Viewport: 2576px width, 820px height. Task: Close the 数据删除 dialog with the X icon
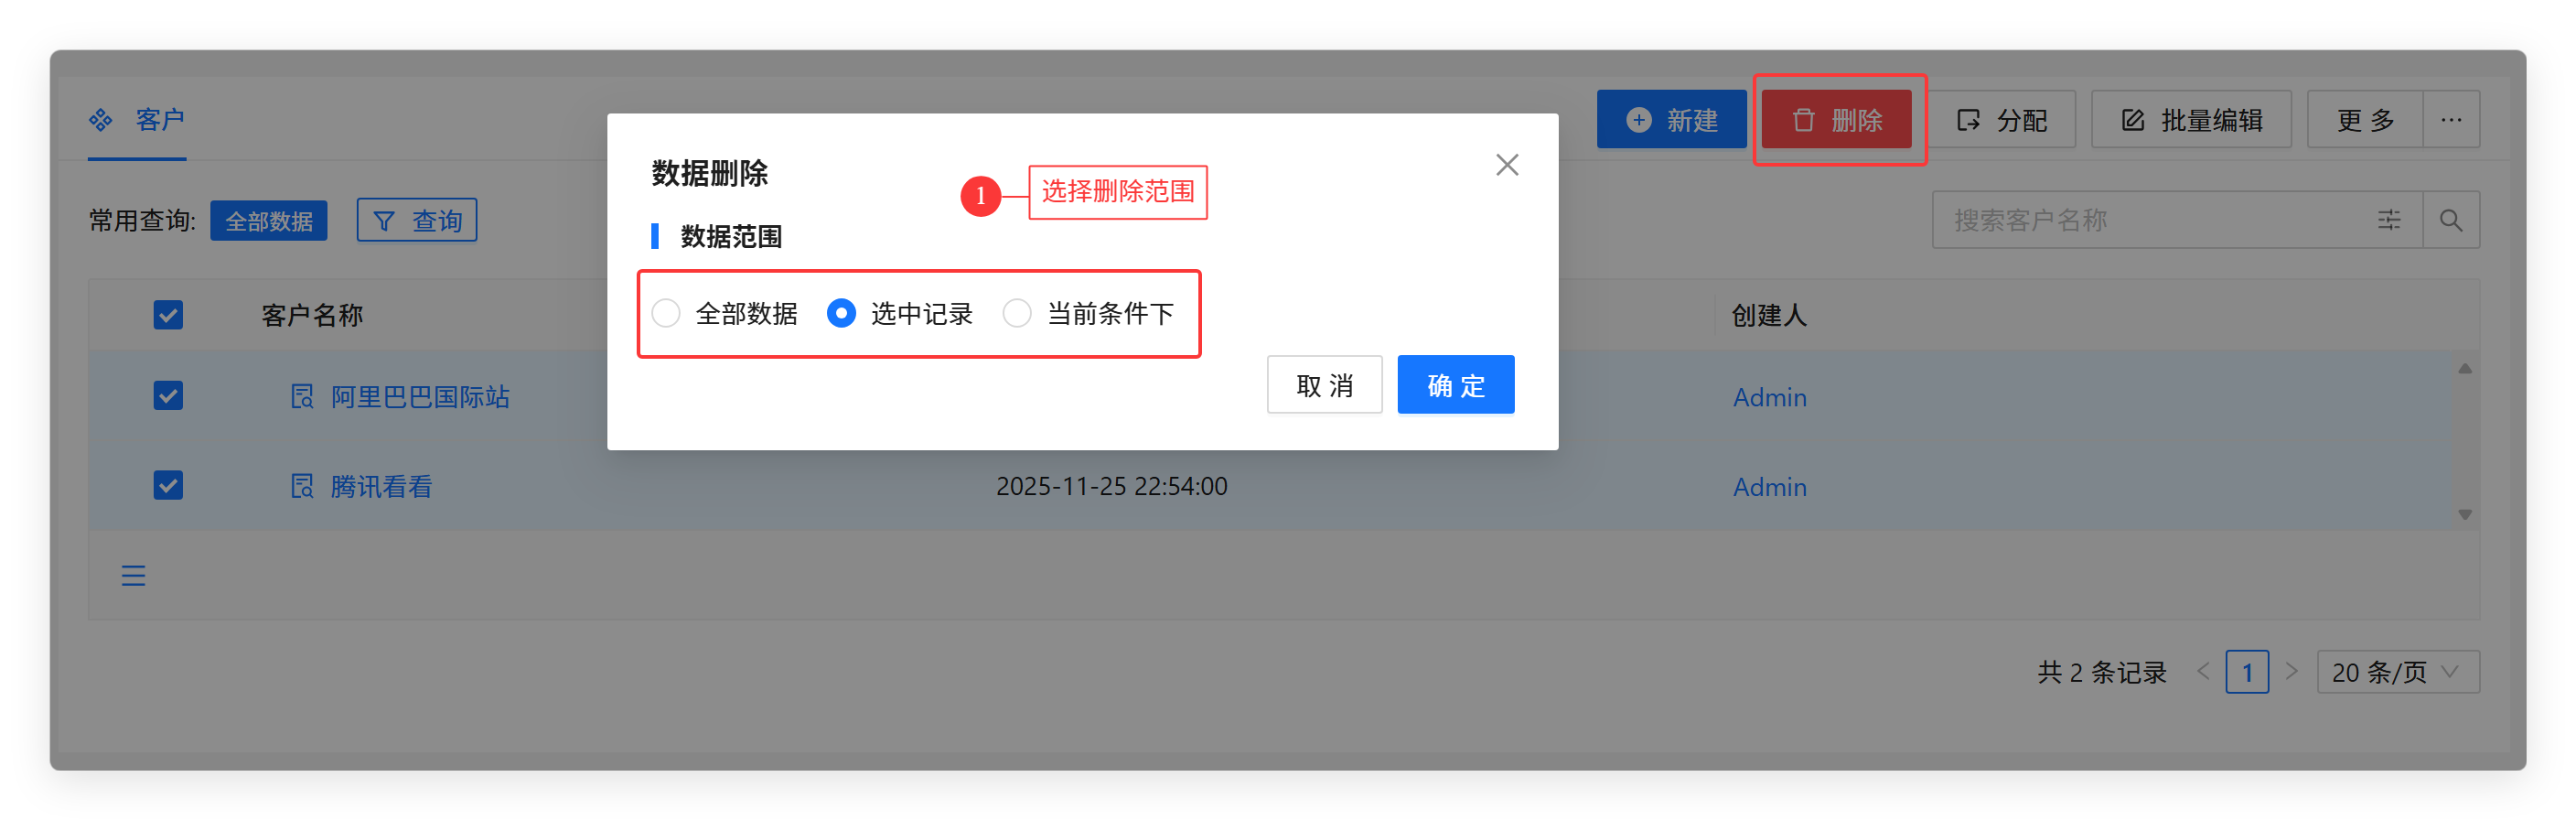click(x=1507, y=165)
